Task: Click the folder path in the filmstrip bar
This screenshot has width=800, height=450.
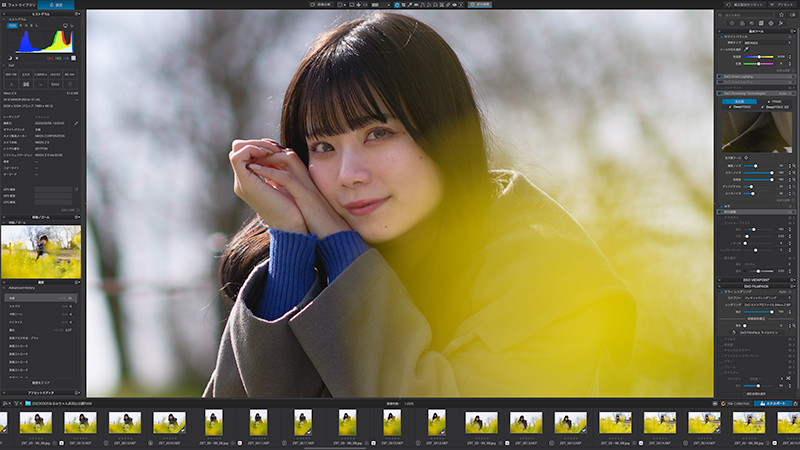Action: (59, 404)
